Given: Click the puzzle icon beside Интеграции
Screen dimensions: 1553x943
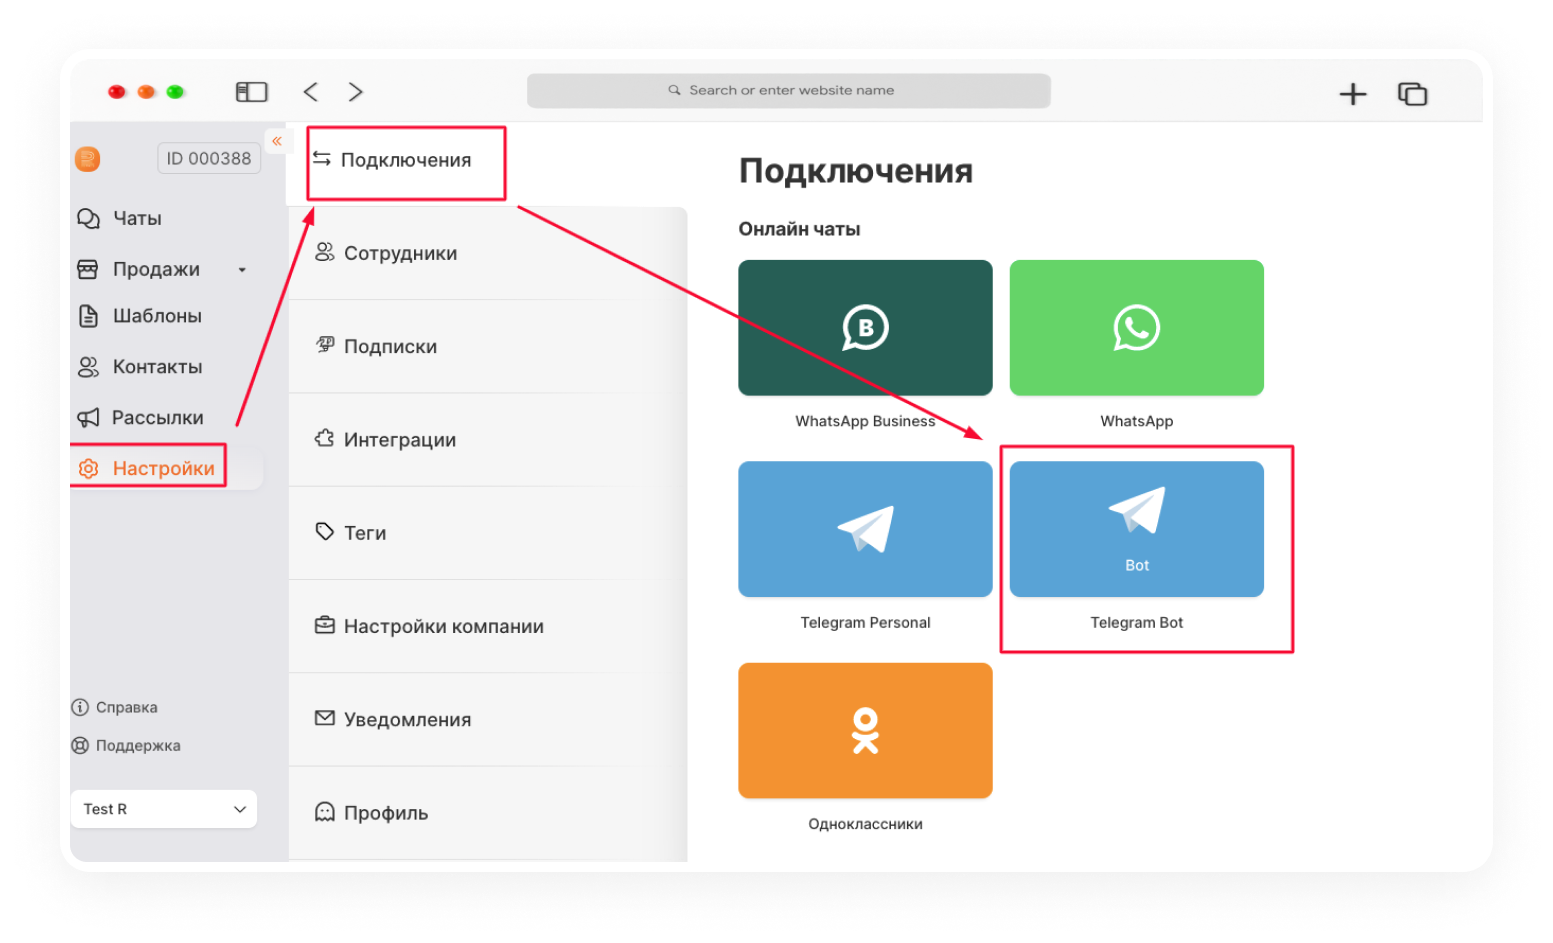Looking at the screenshot, I should [x=325, y=438].
